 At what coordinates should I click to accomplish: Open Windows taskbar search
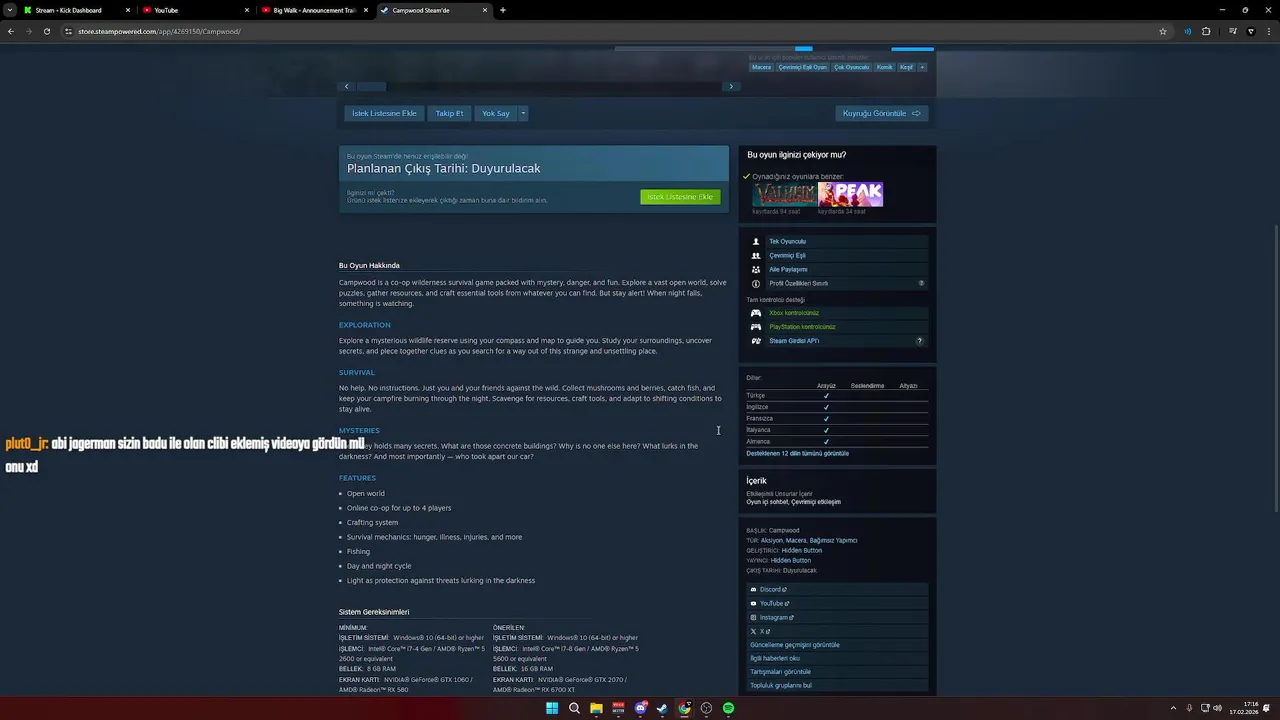pos(574,708)
